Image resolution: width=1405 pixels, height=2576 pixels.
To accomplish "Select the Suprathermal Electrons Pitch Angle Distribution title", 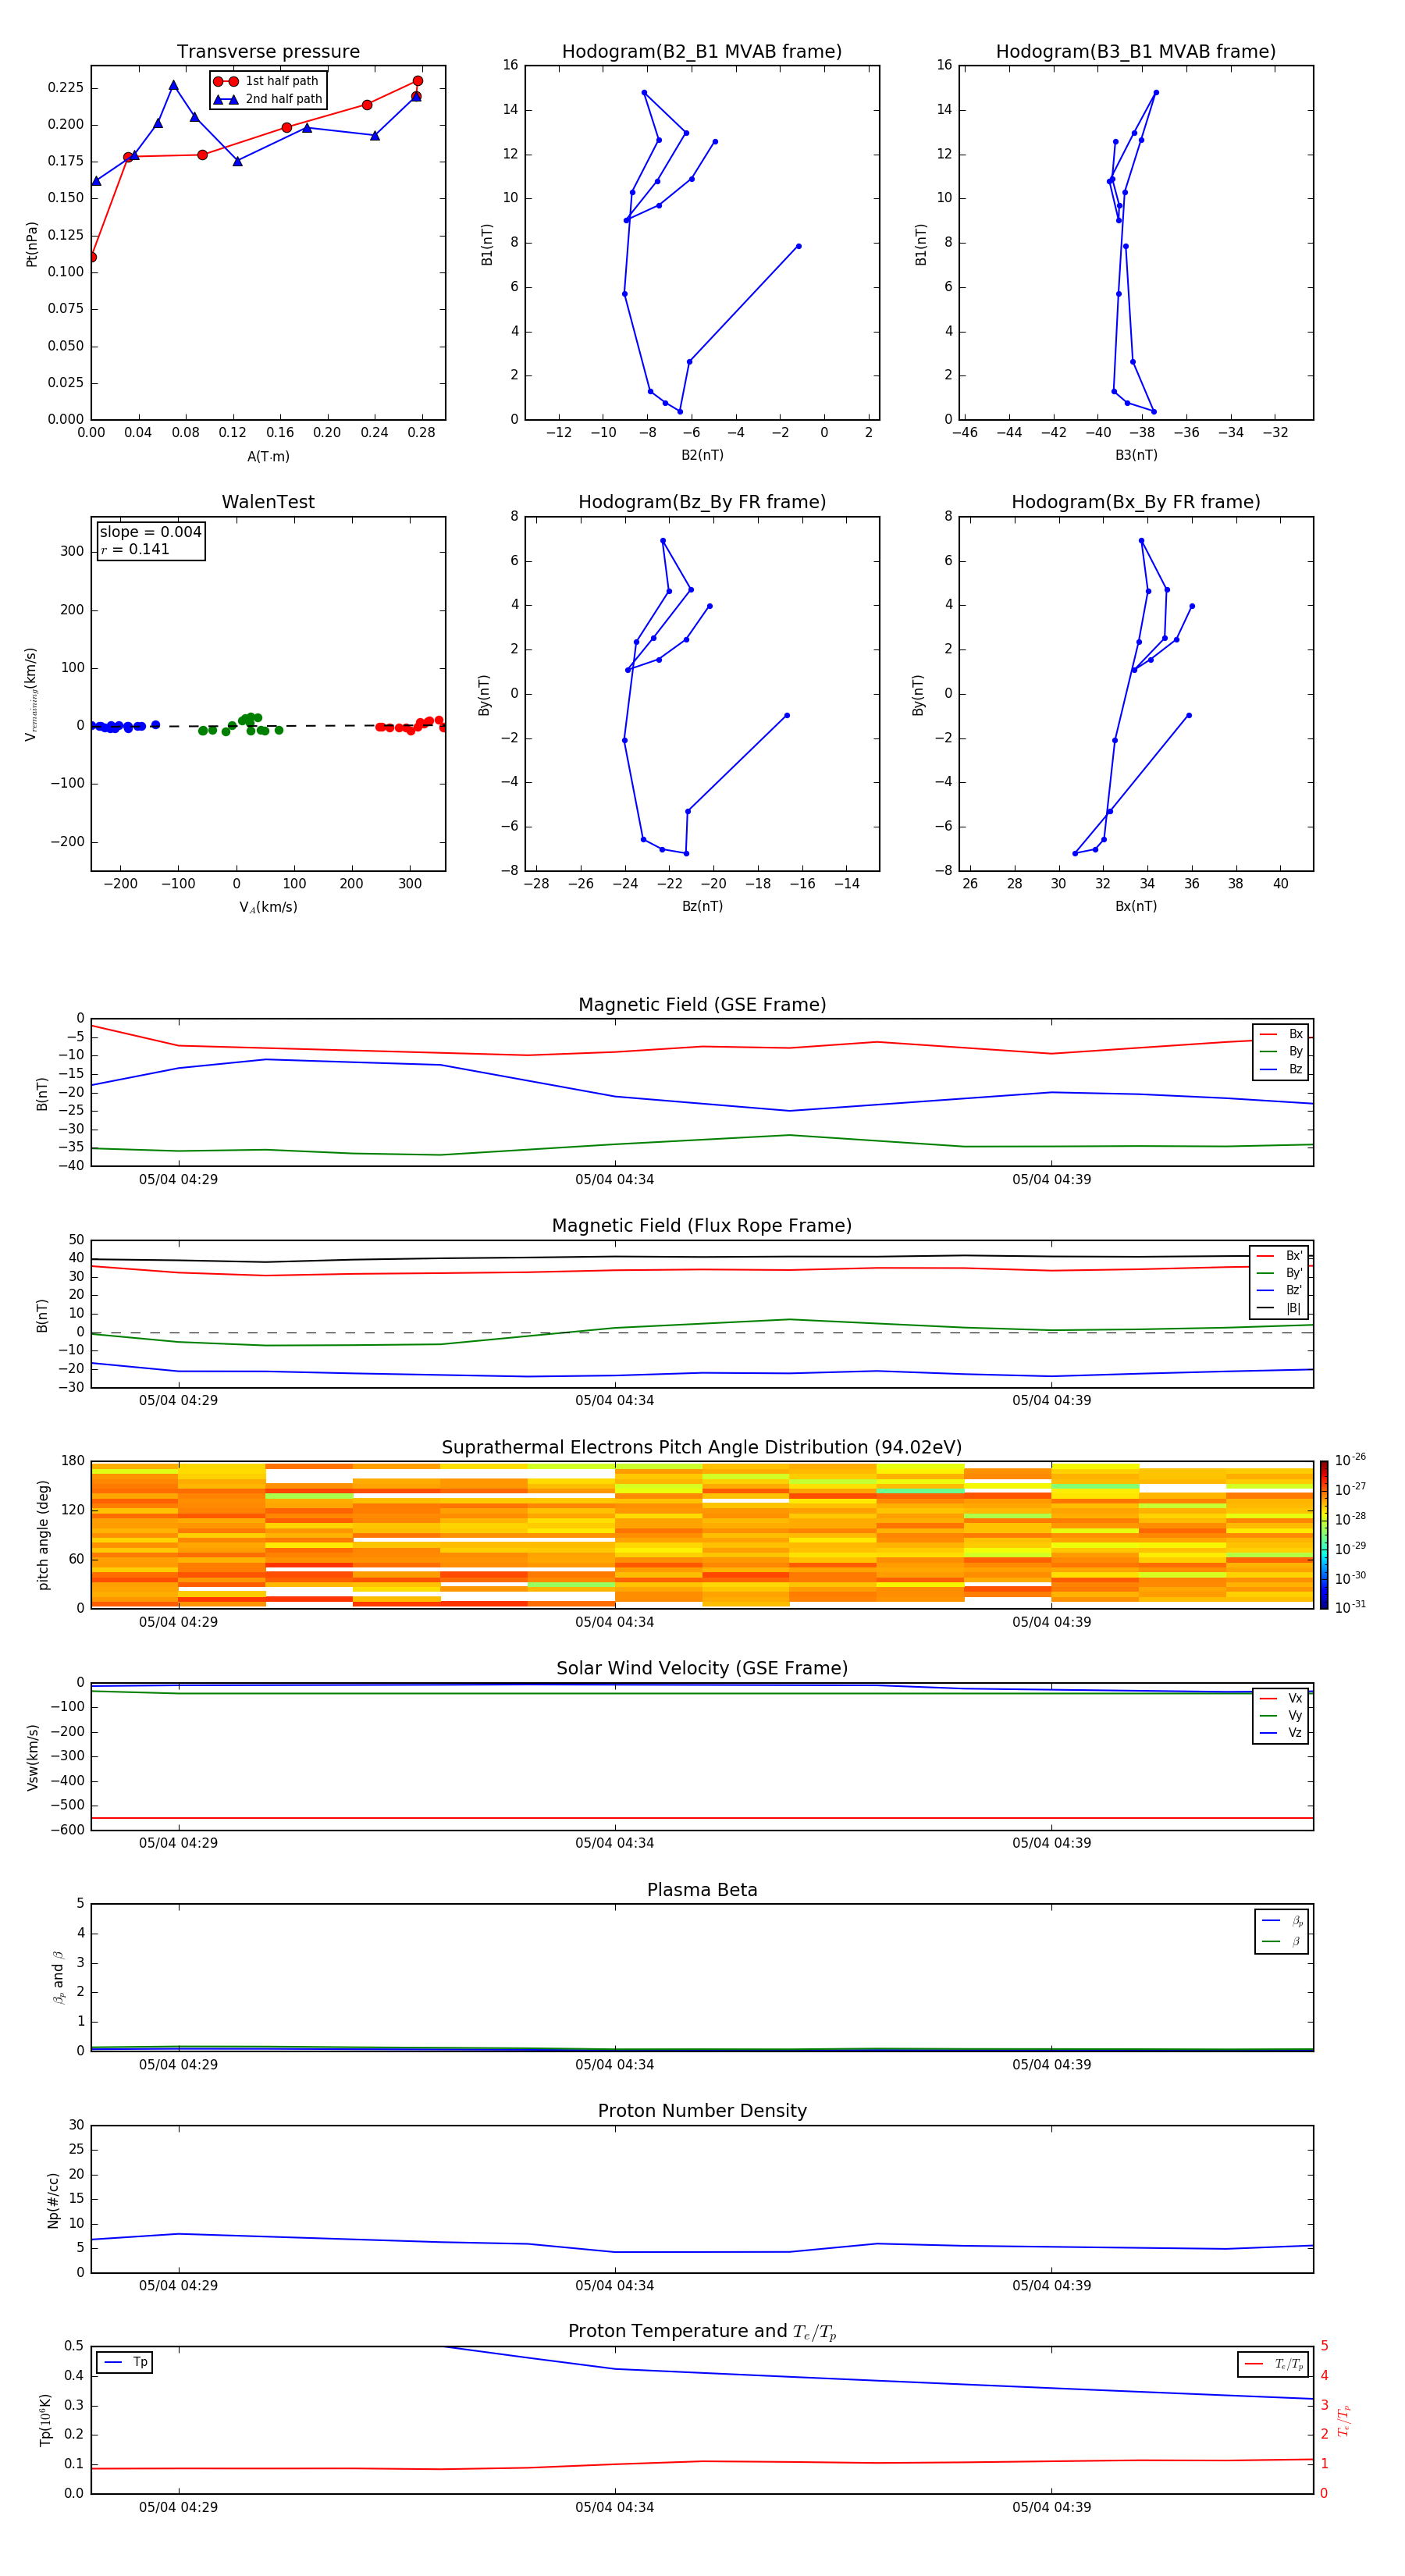I will pyautogui.click(x=702, y=1447).
